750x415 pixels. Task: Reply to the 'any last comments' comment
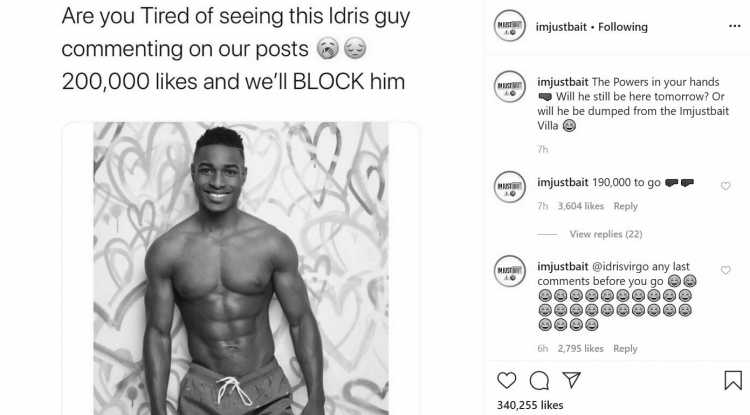626,349
